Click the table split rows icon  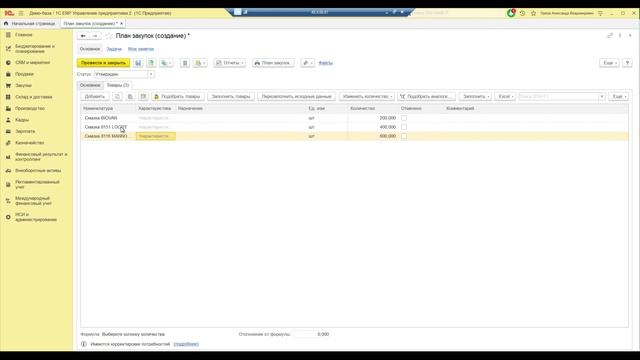(143, 97)
